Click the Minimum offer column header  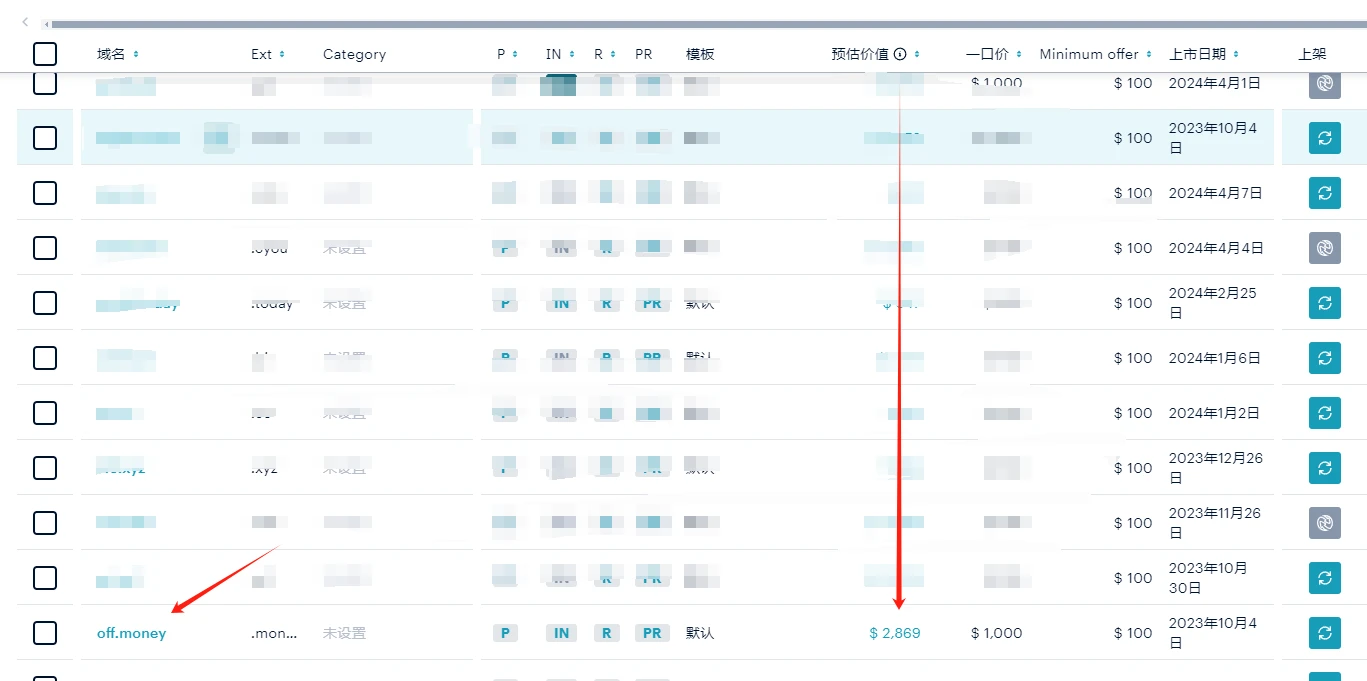[1089, 54]
